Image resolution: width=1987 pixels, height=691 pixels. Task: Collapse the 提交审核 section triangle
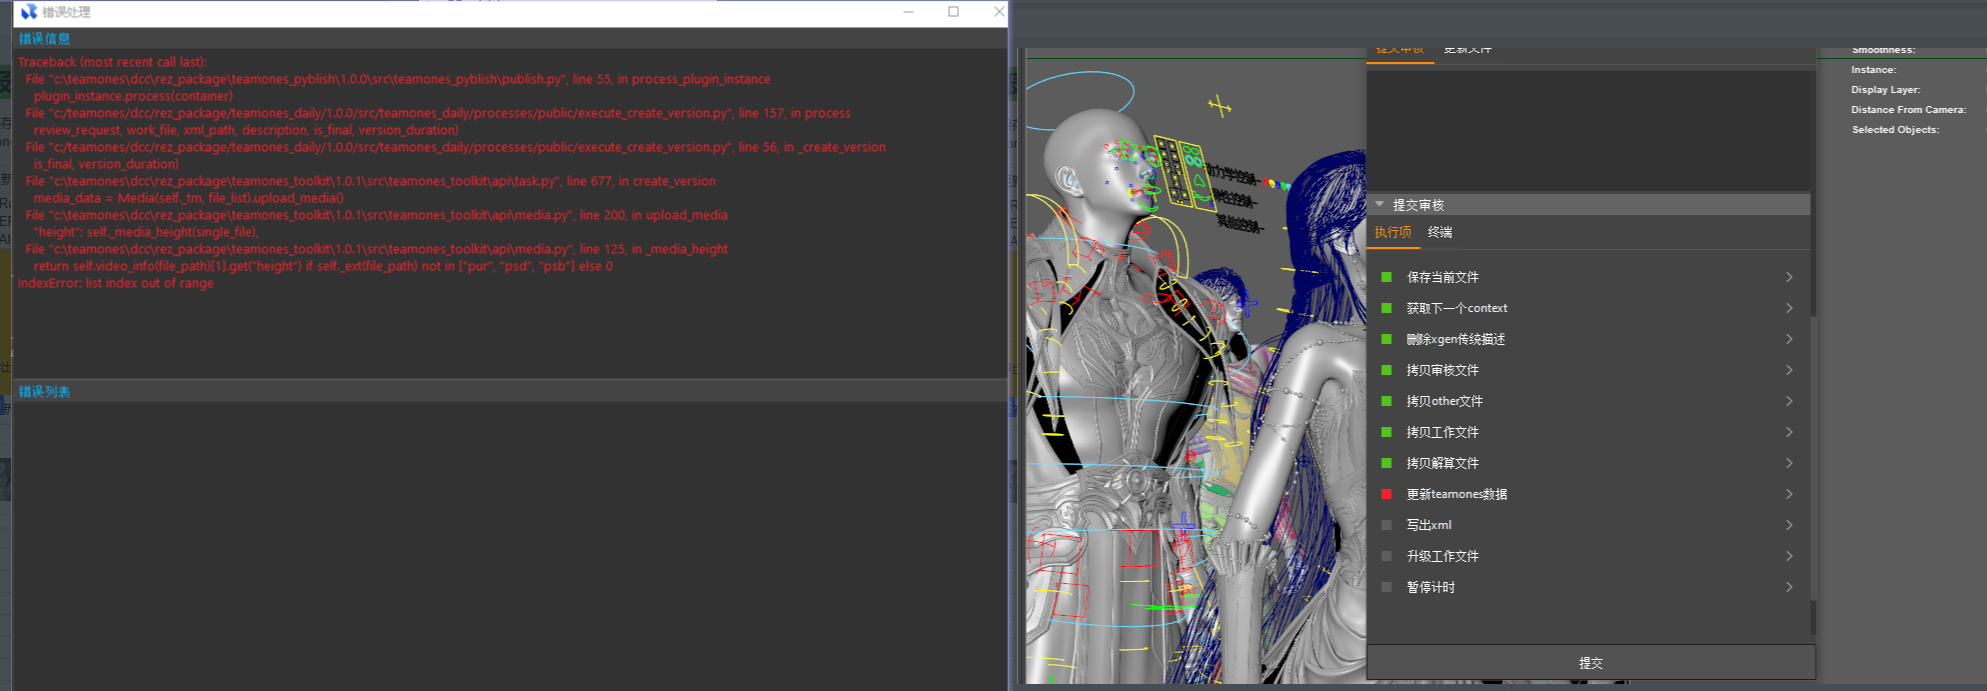1380,204
